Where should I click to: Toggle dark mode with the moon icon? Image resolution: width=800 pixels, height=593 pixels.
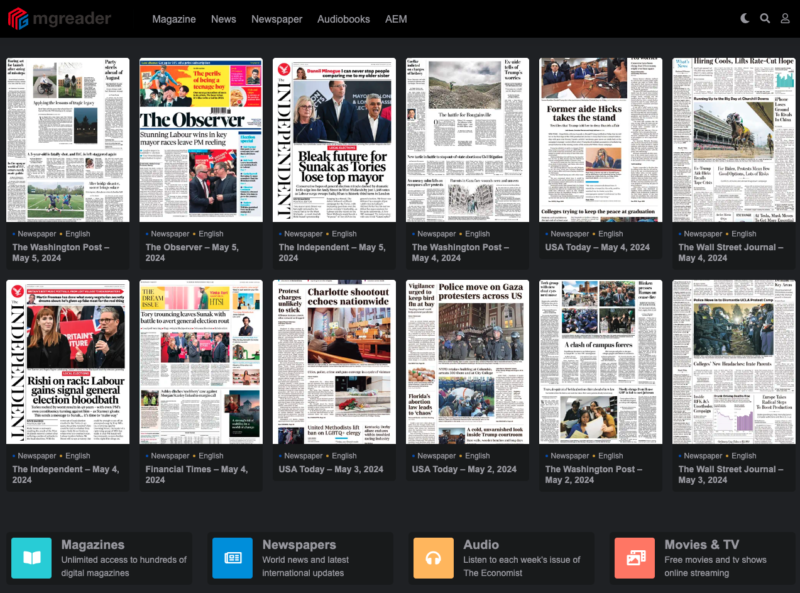745,18
